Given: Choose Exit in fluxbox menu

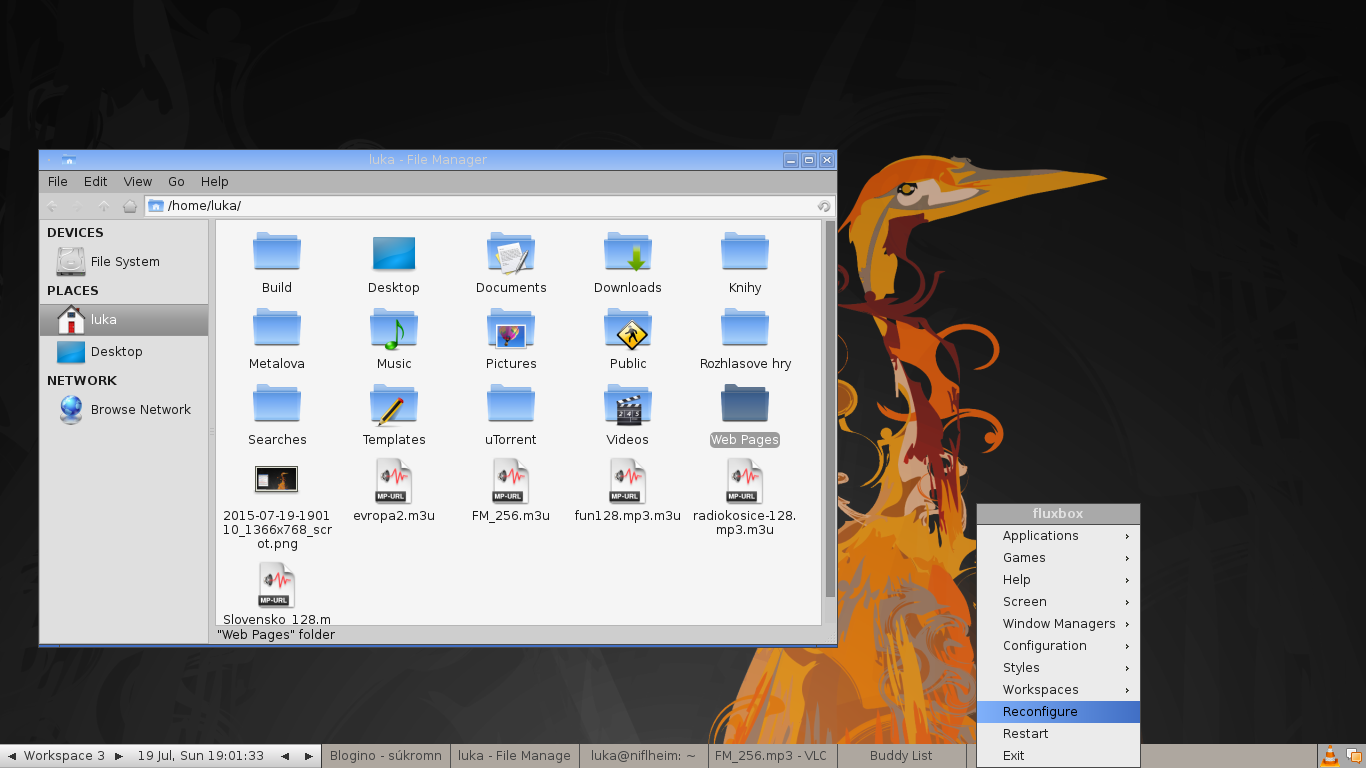Looking at the screenshot, I should point(1058,756).
